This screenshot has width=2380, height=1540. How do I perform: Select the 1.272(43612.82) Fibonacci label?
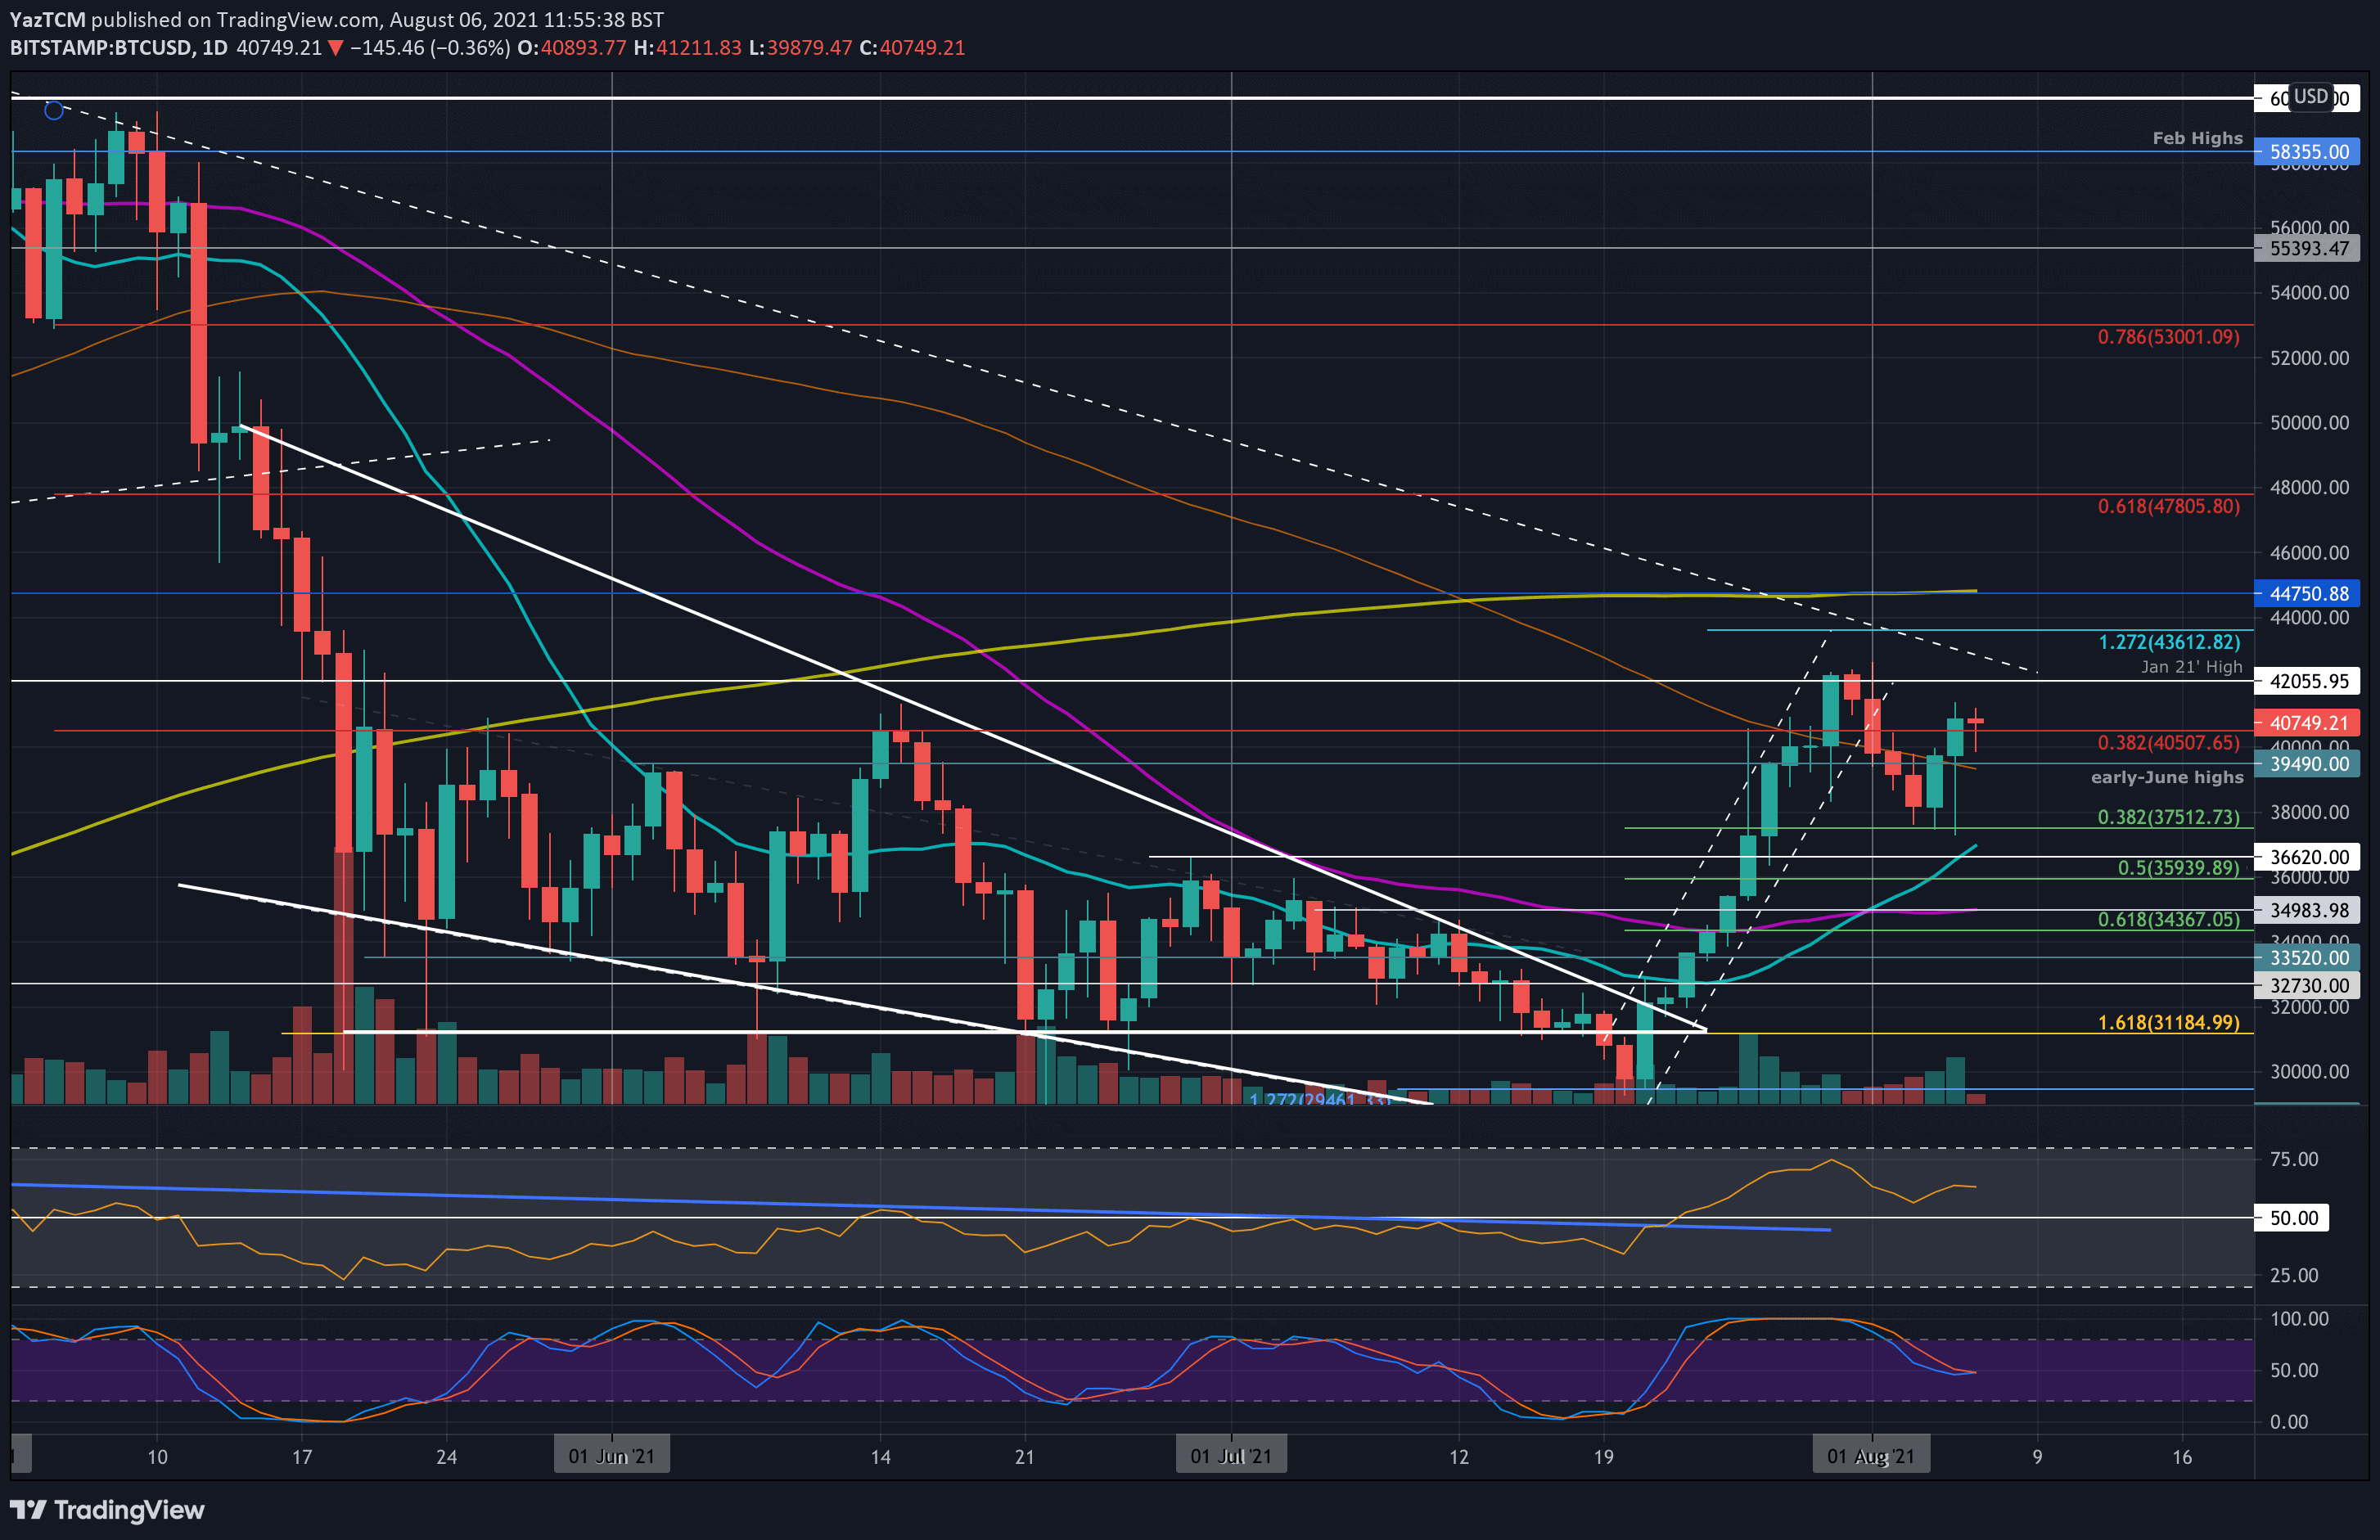point(2168,642)
